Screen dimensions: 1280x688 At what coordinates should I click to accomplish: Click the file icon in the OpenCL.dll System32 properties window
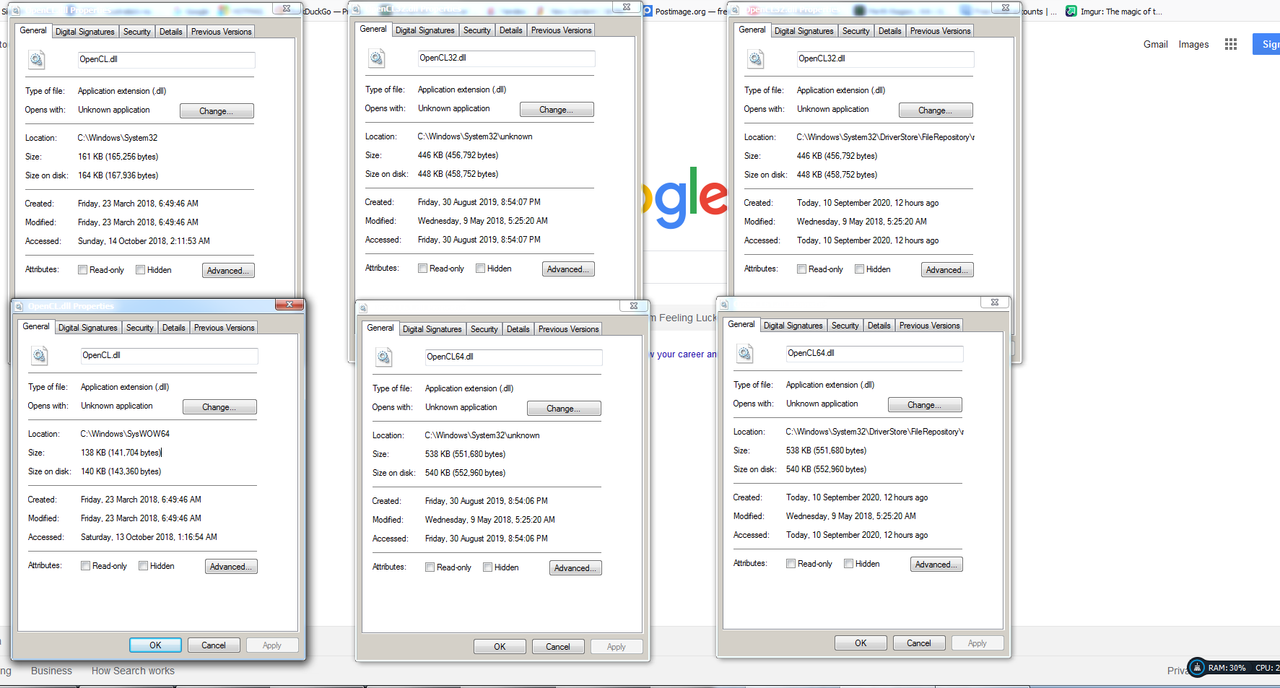tap(37, 60)
